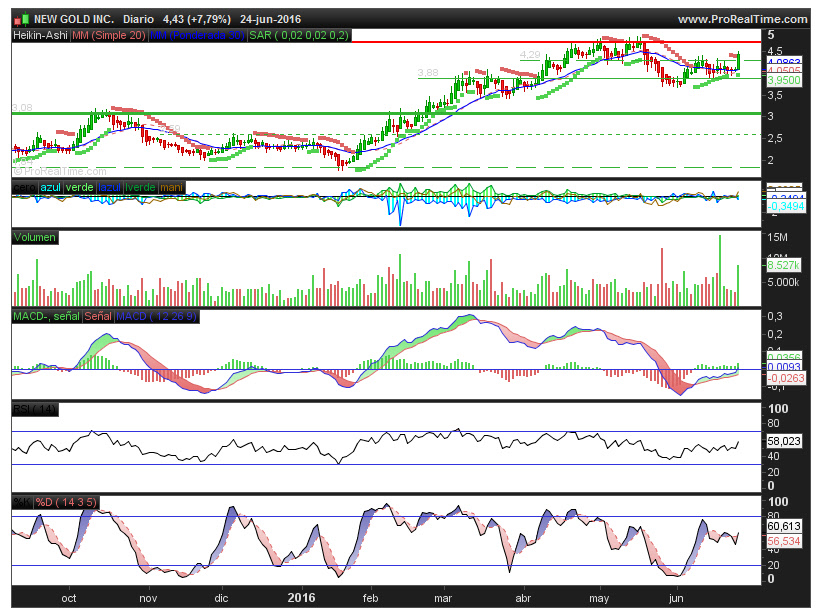Click the 'lverde' series label

coord(140,187)
